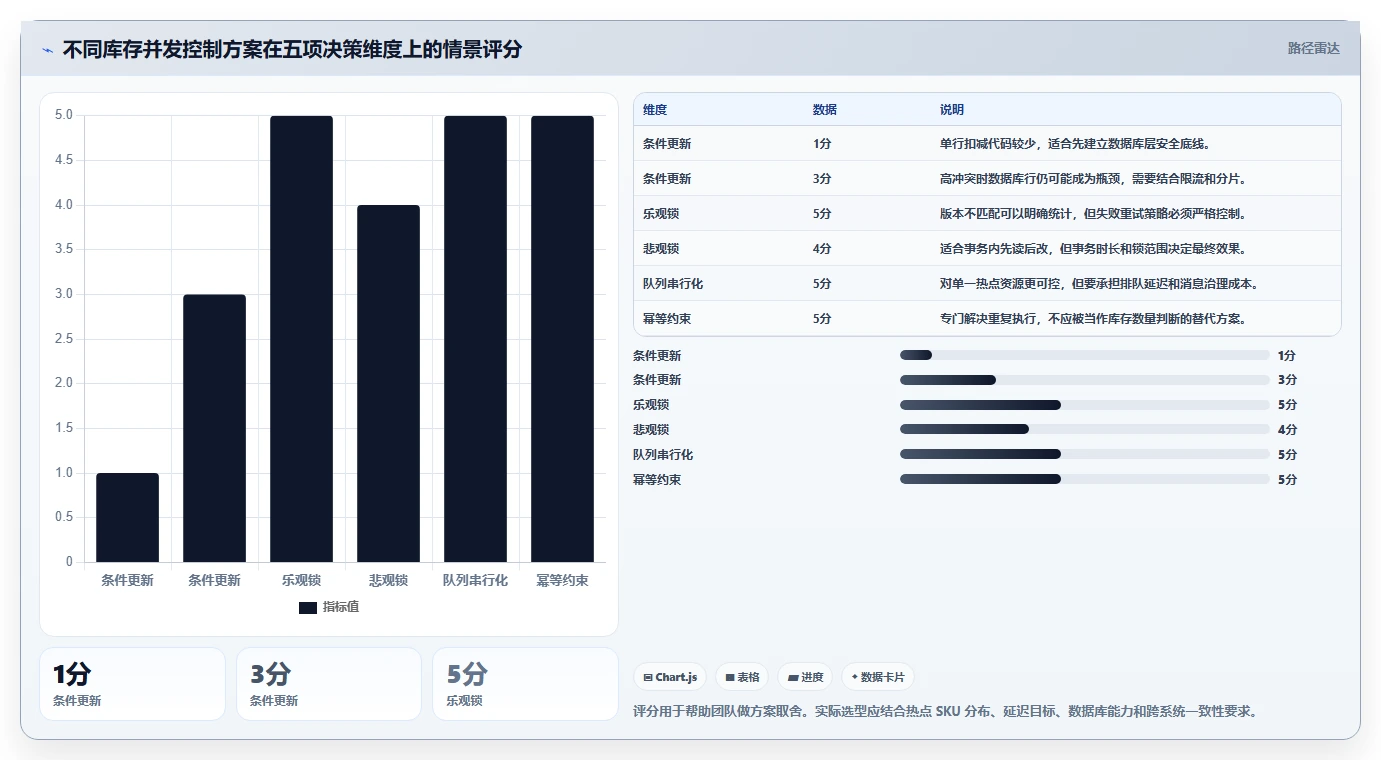The height and width of the screenshot is (760, 1381).
Task: Click the 路径雷达 label in the header
Action: [x=1313, y=48]
